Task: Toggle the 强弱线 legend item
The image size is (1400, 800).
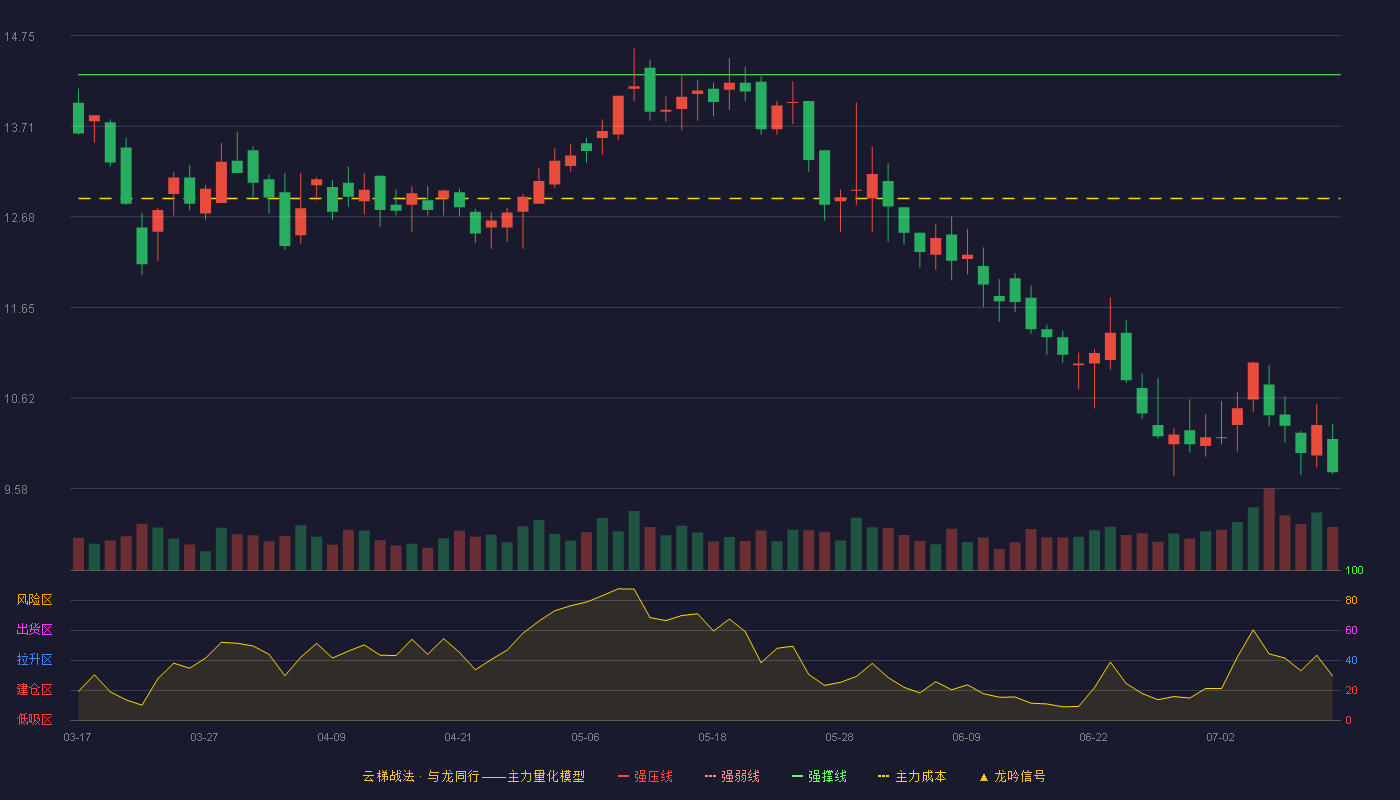Action: coord(732,776)
